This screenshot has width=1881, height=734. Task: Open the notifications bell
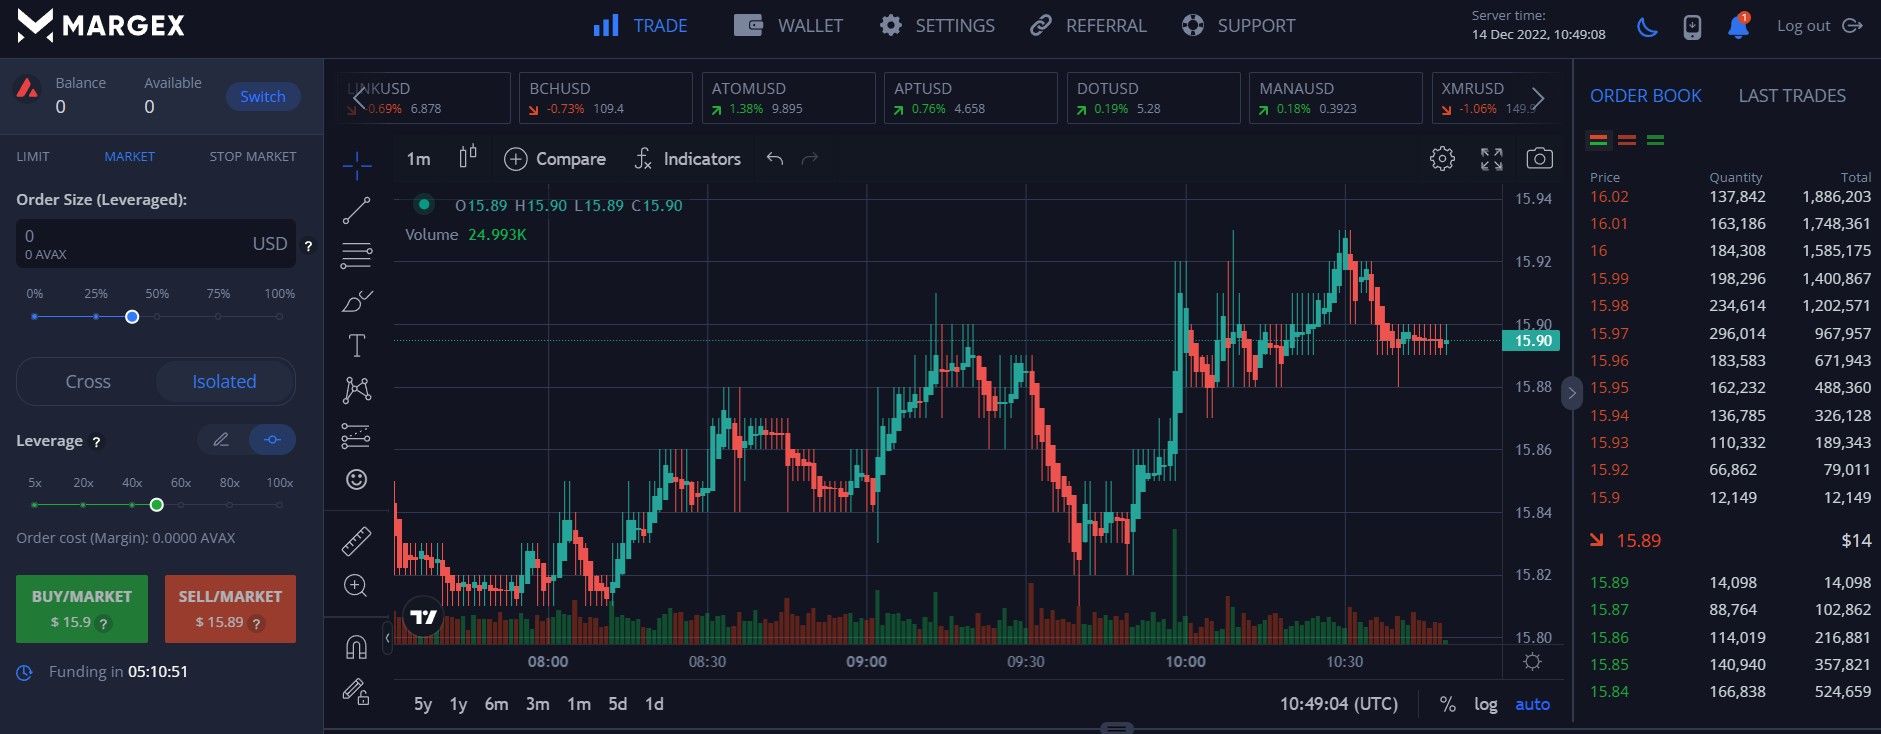[x=1738, y=26]
